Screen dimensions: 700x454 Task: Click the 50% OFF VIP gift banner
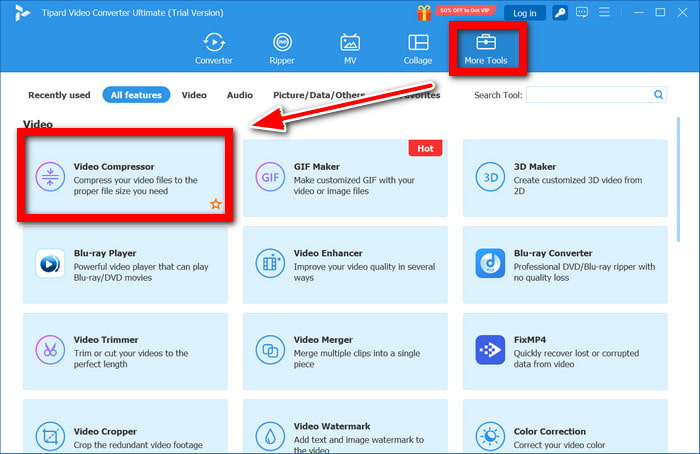point(454,12)
